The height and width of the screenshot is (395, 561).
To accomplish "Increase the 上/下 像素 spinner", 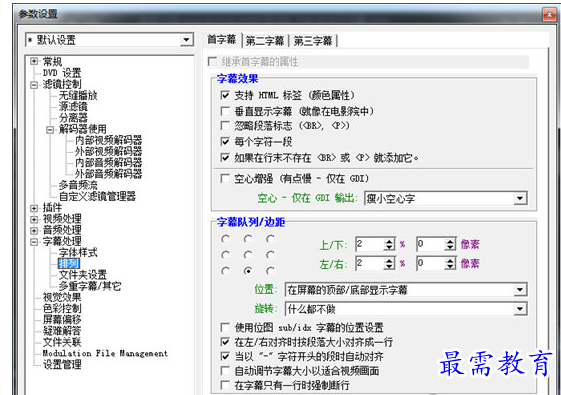I will pos(450,241).
